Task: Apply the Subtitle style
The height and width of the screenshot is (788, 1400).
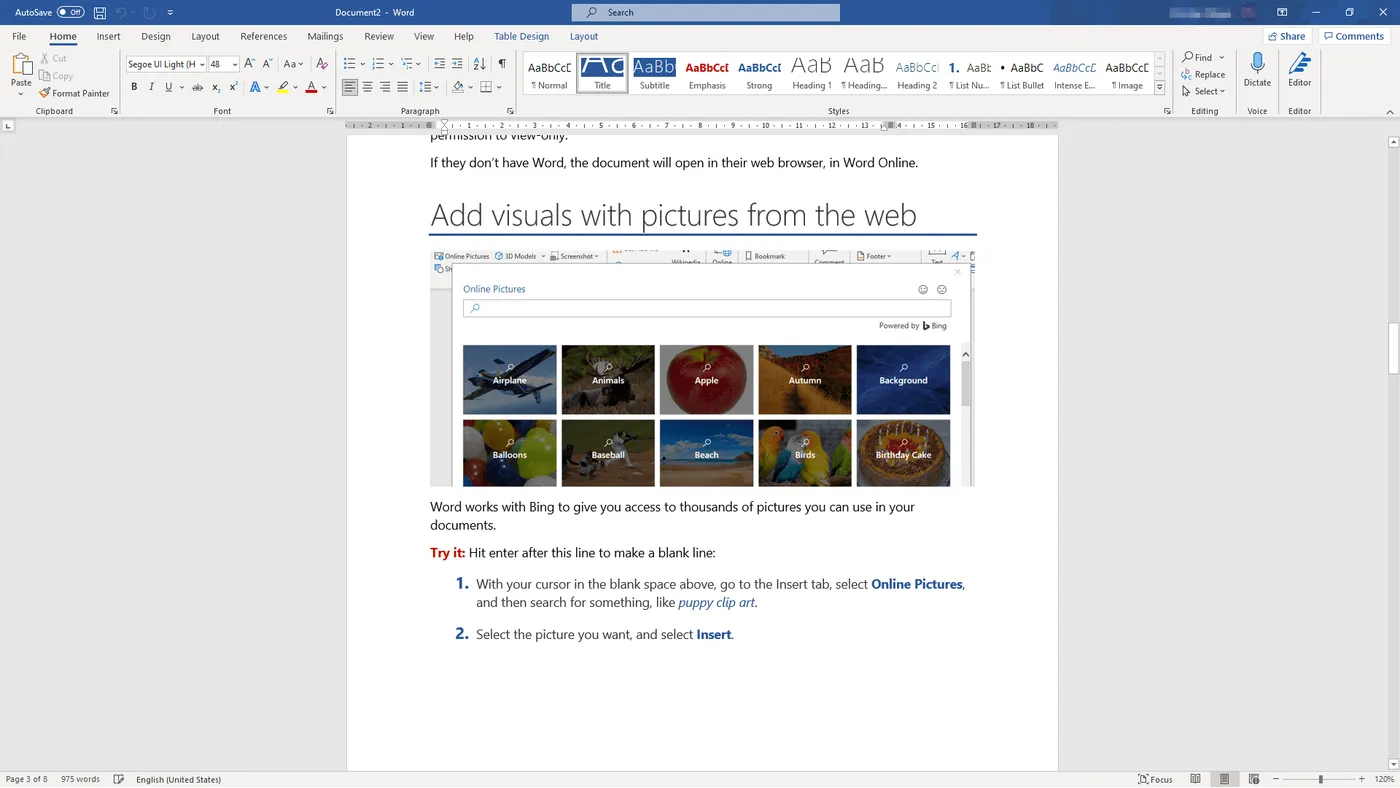Action: (x=655, y=73)
